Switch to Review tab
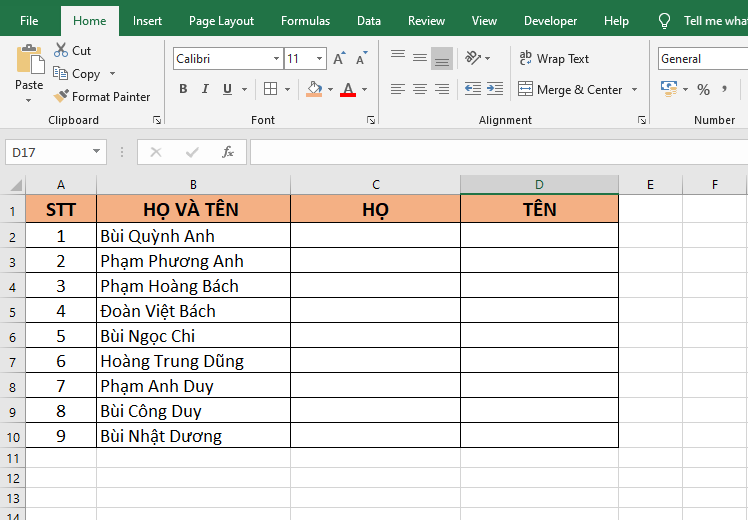Image resolution: width=748 pixels, height=520 pixels. coord(426,21)
